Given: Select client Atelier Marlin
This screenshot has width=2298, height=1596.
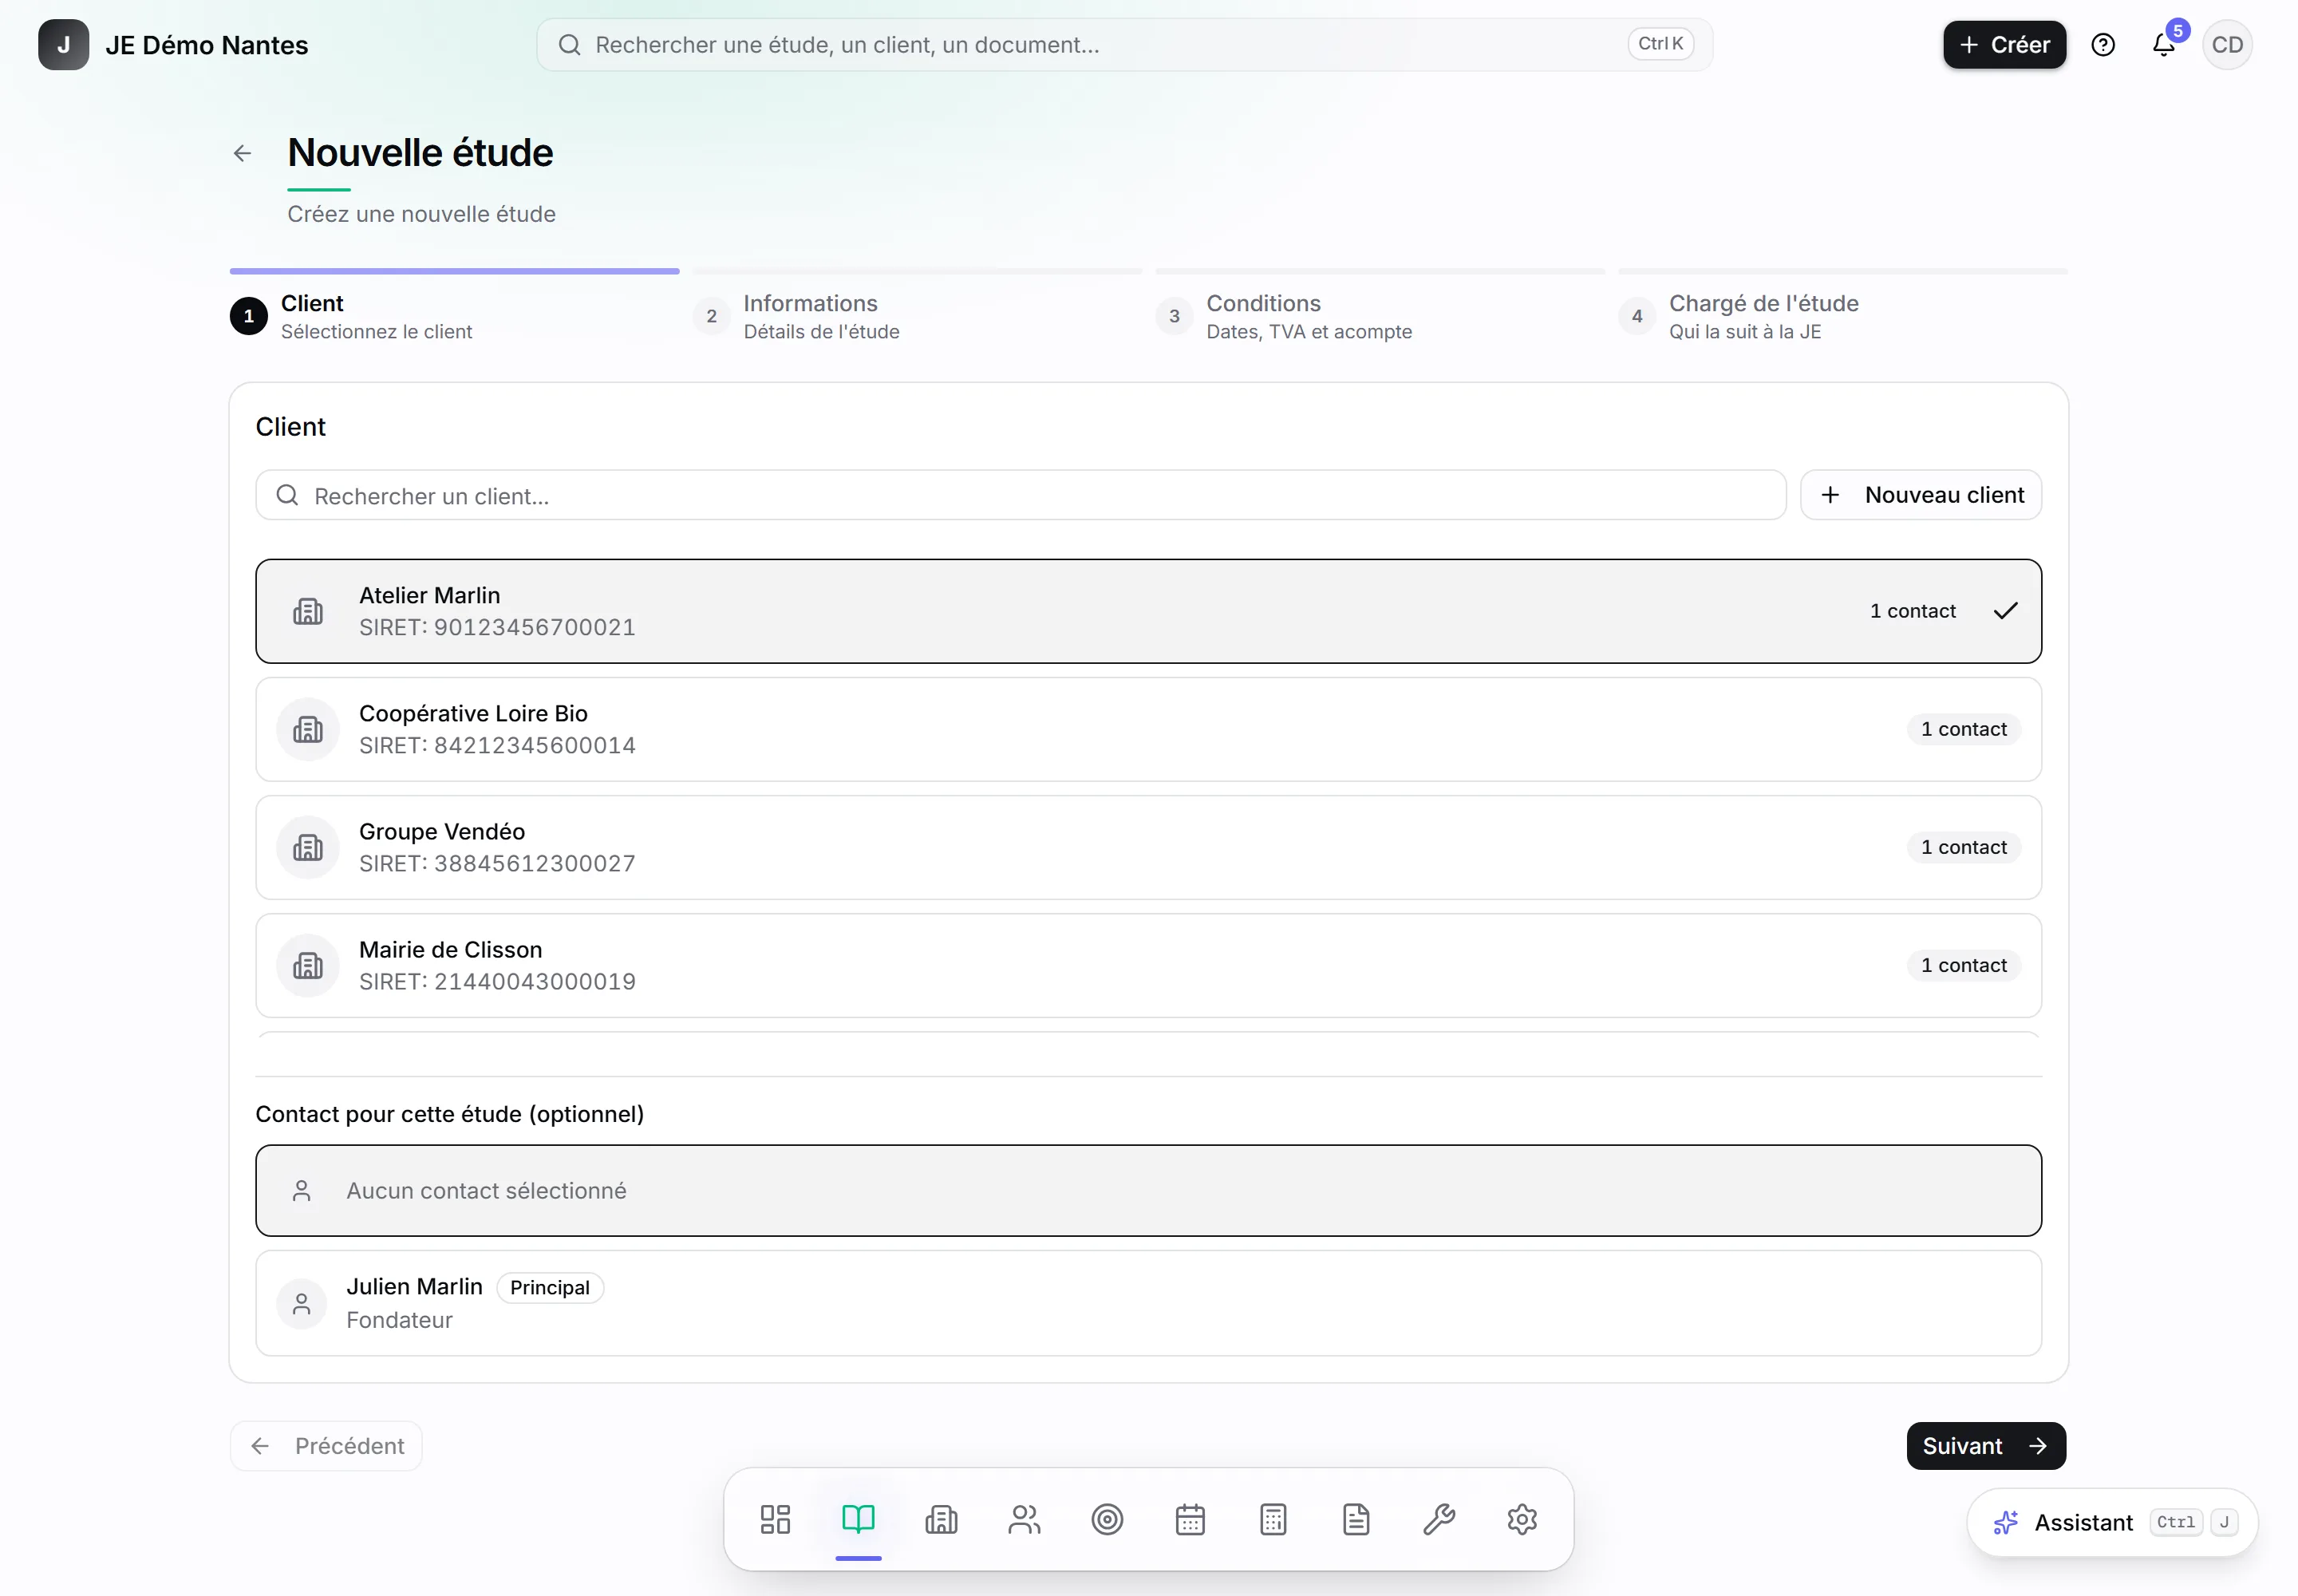Looking at the screenshot, I should [1148, 611].
